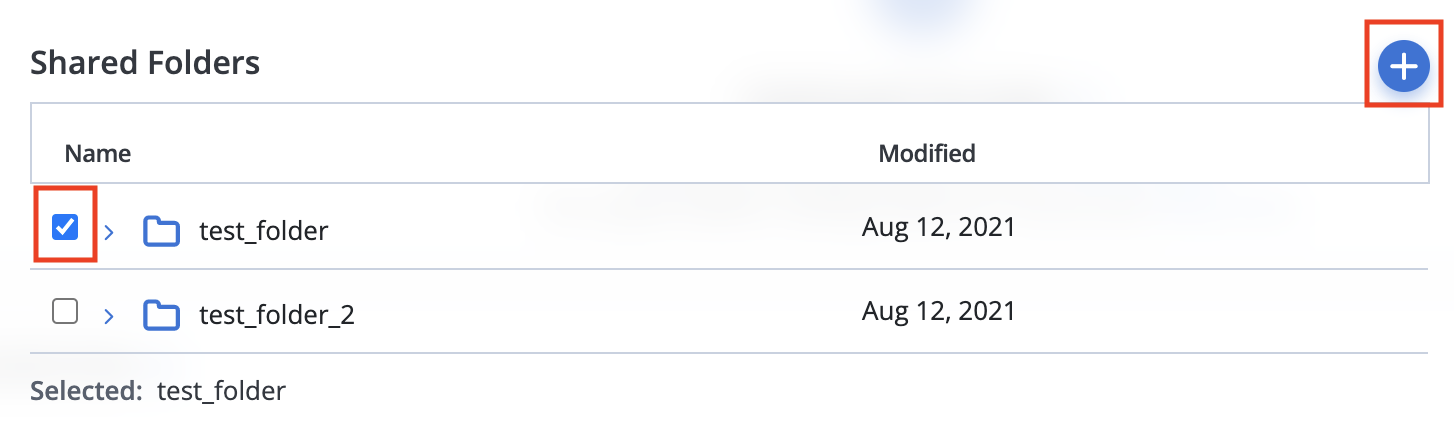Expand test_folder with its chevron arrow
The image size is (1454, 434).
(x=109, y=231)
